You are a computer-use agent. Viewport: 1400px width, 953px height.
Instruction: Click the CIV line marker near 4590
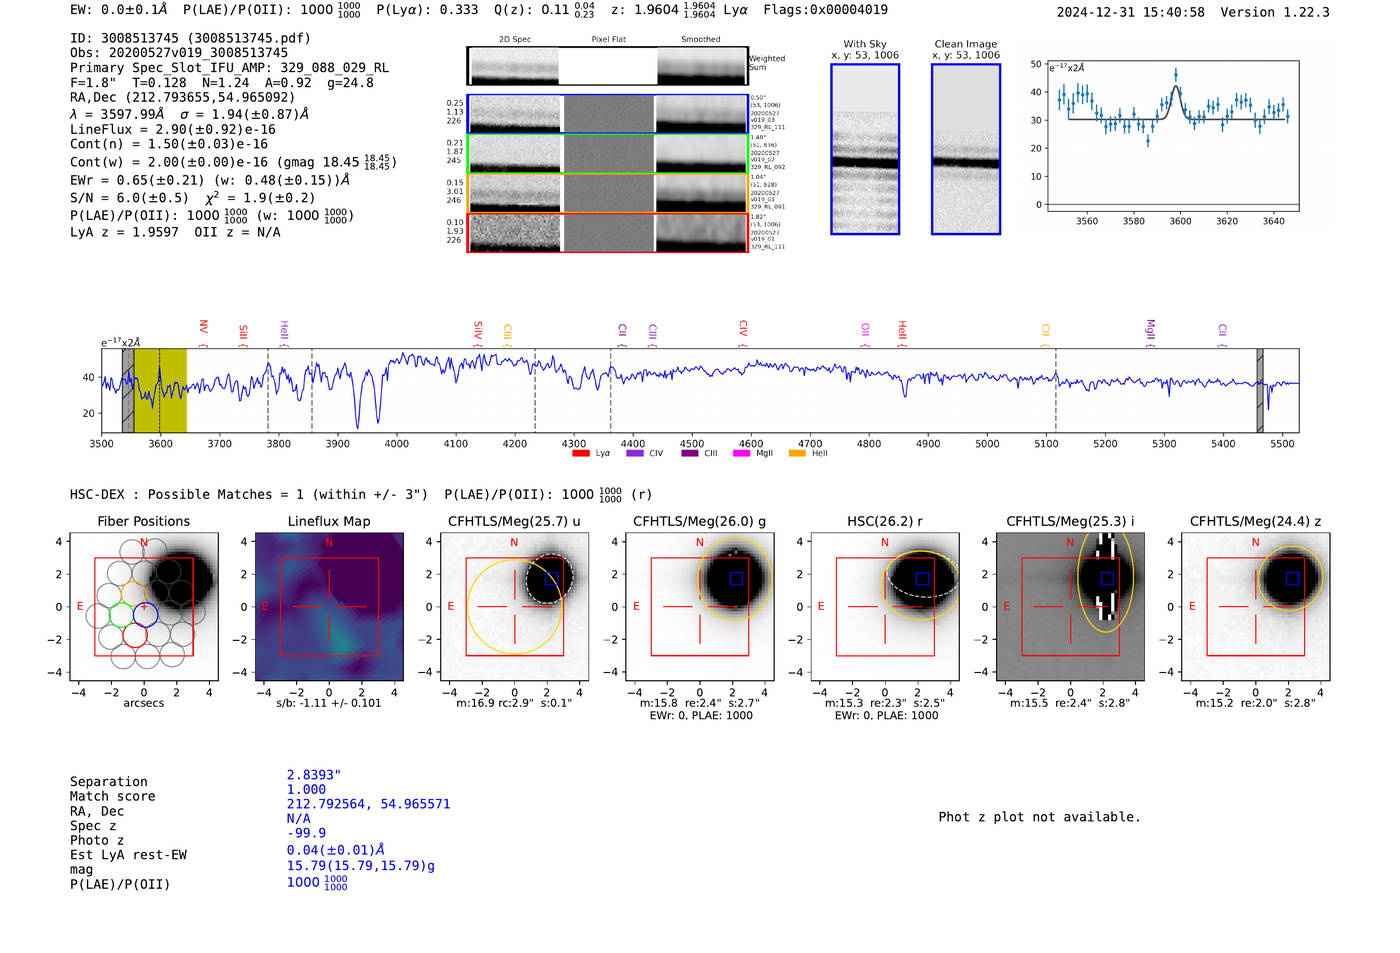743,332
